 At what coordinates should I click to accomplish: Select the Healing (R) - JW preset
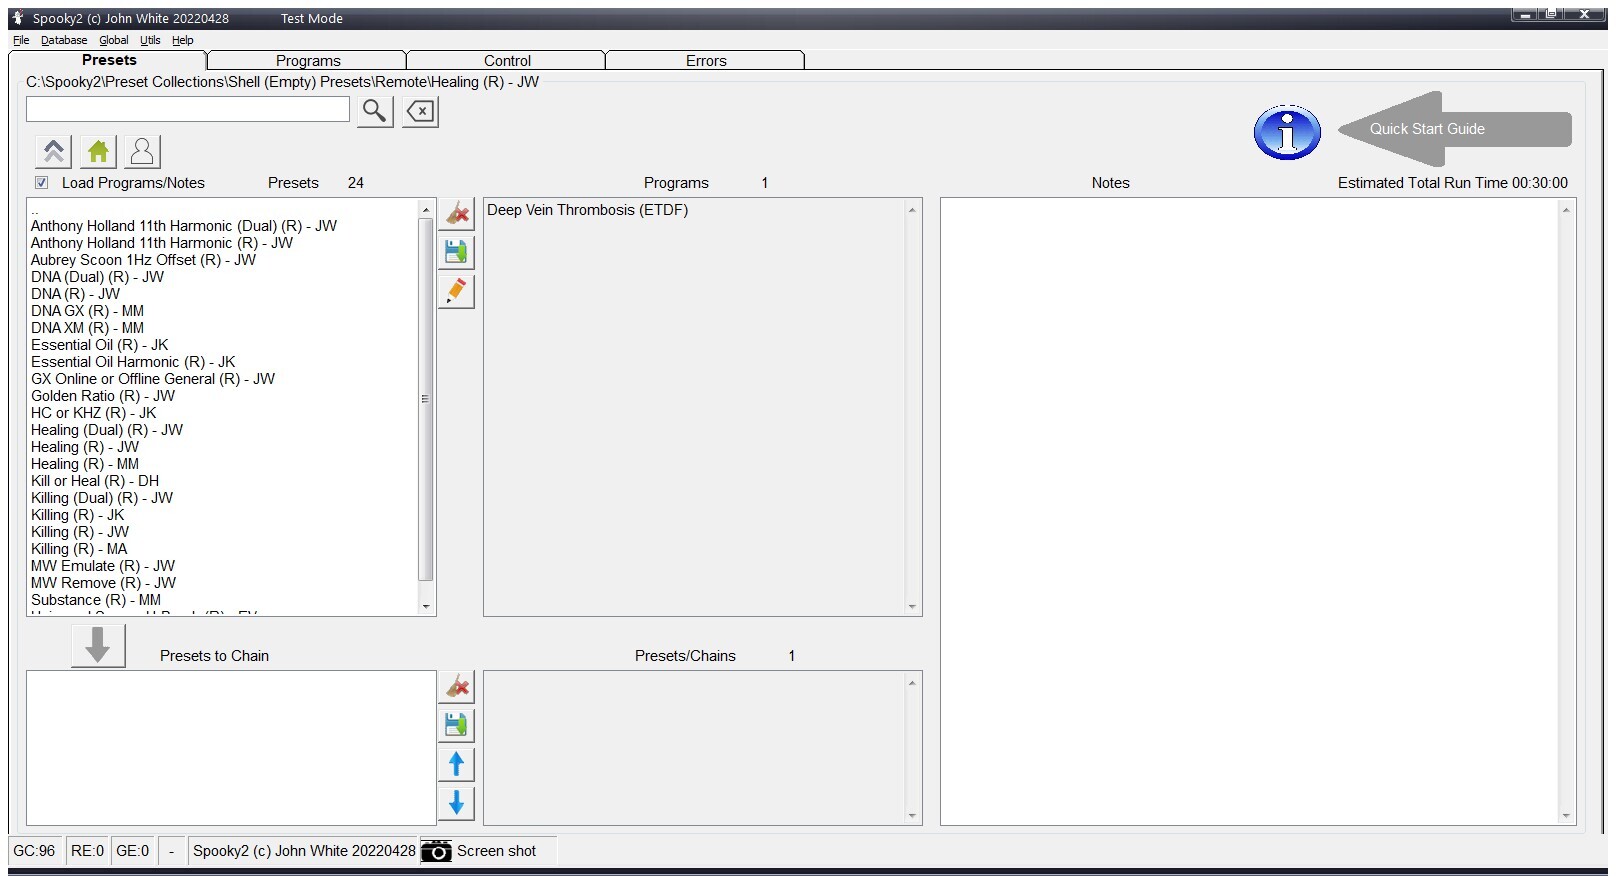pyautogui.click(x=85, y=447)
